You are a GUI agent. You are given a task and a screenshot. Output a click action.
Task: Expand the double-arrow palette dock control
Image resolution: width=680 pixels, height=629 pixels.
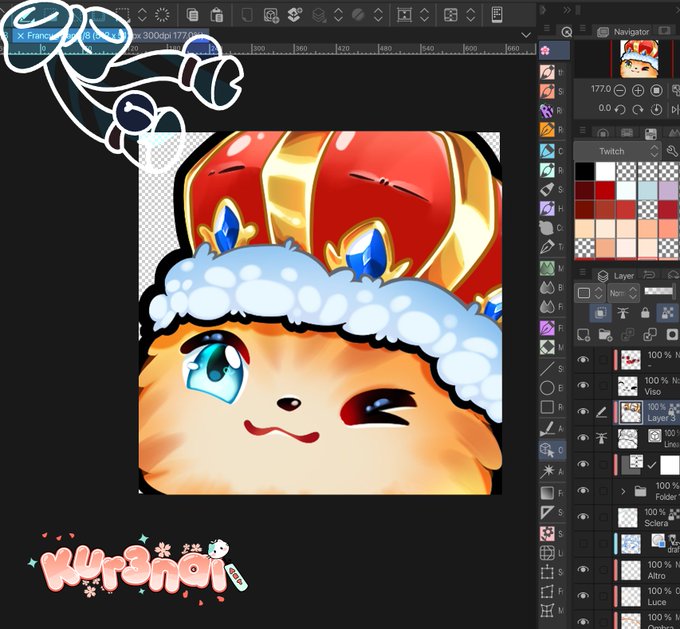click(x=567, y=10)
